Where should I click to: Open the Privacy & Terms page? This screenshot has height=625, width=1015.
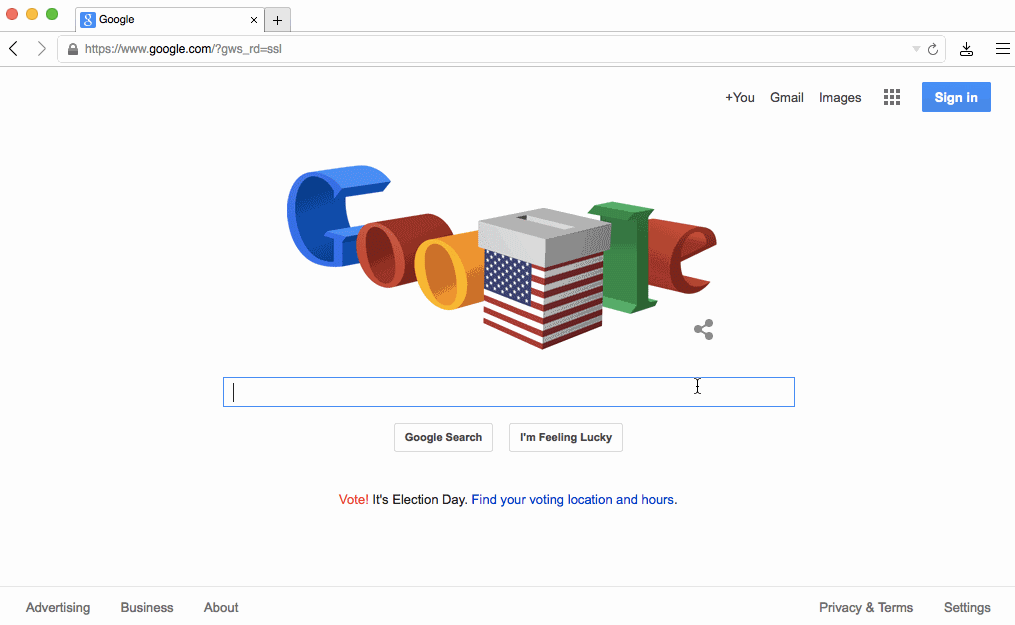[865, 607]
